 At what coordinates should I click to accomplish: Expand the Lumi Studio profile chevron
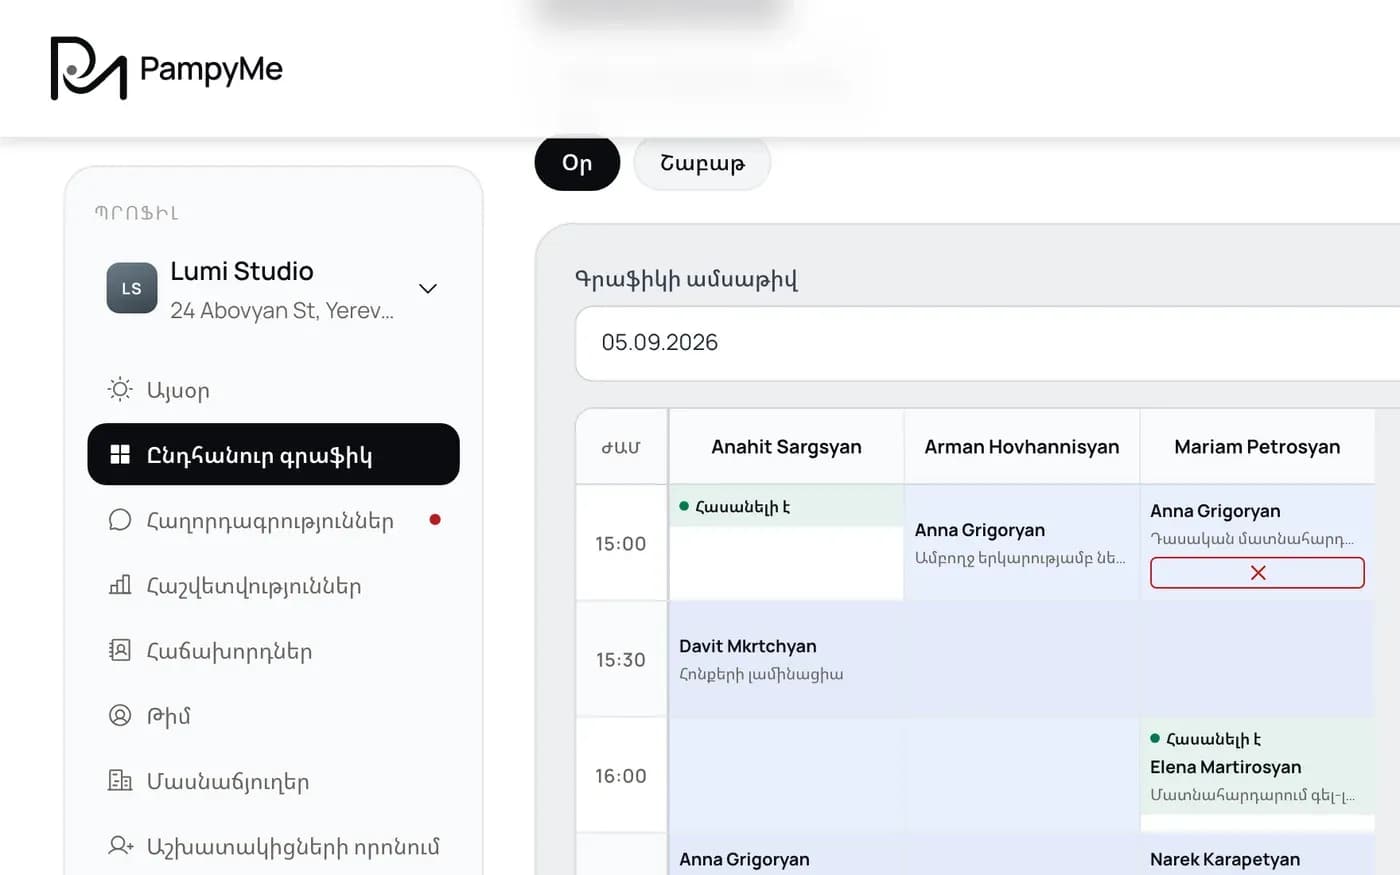pos(428,289)
